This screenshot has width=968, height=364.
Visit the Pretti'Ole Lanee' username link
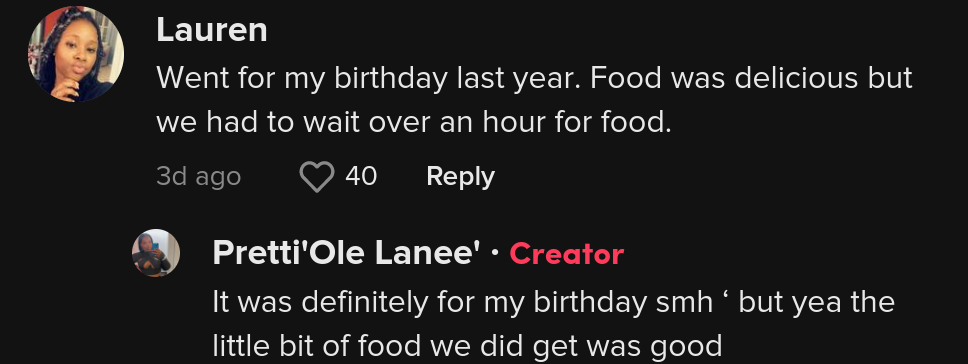pos(346,253)
